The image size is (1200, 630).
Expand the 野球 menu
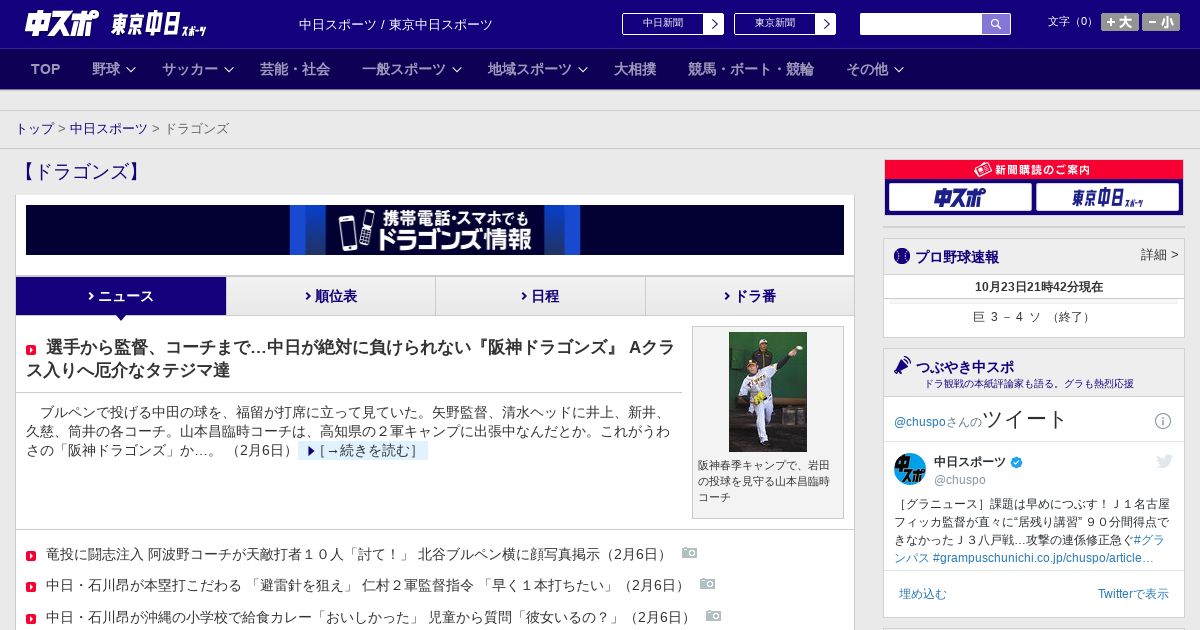(114, 69)
